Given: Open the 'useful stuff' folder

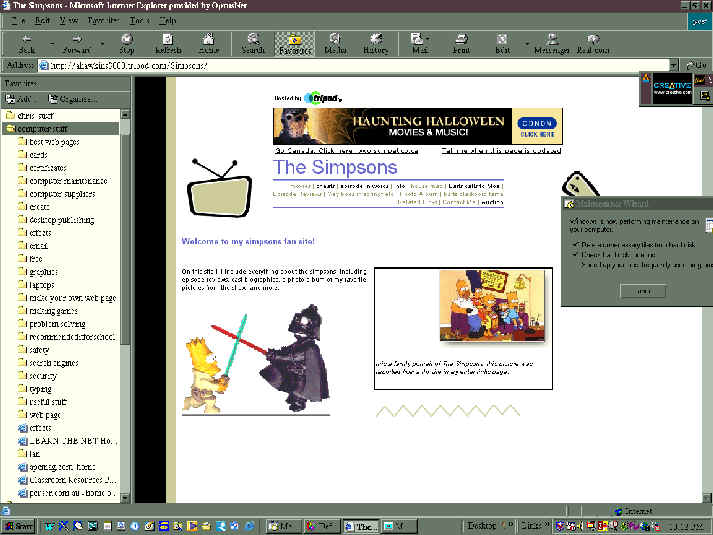Looking at the screenshot, I should pyautogui.click(x=42, y=402).
